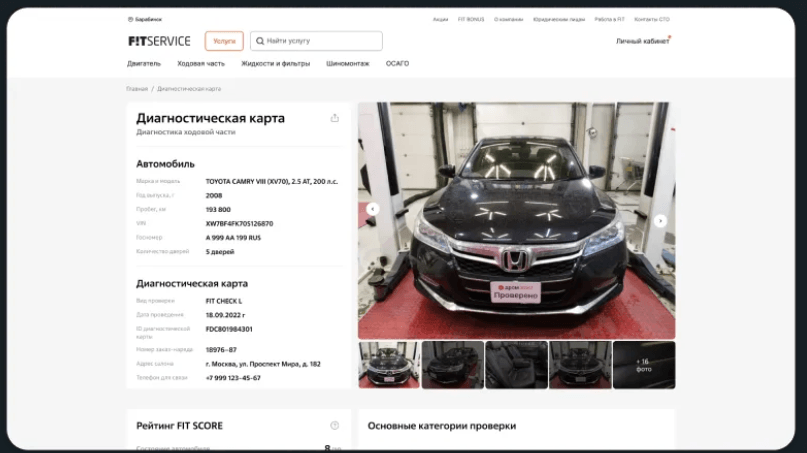Viewport: 807px width, 453px height.
Task: Click the date 18.09.2022 г
Action: (x=225, y=315)
